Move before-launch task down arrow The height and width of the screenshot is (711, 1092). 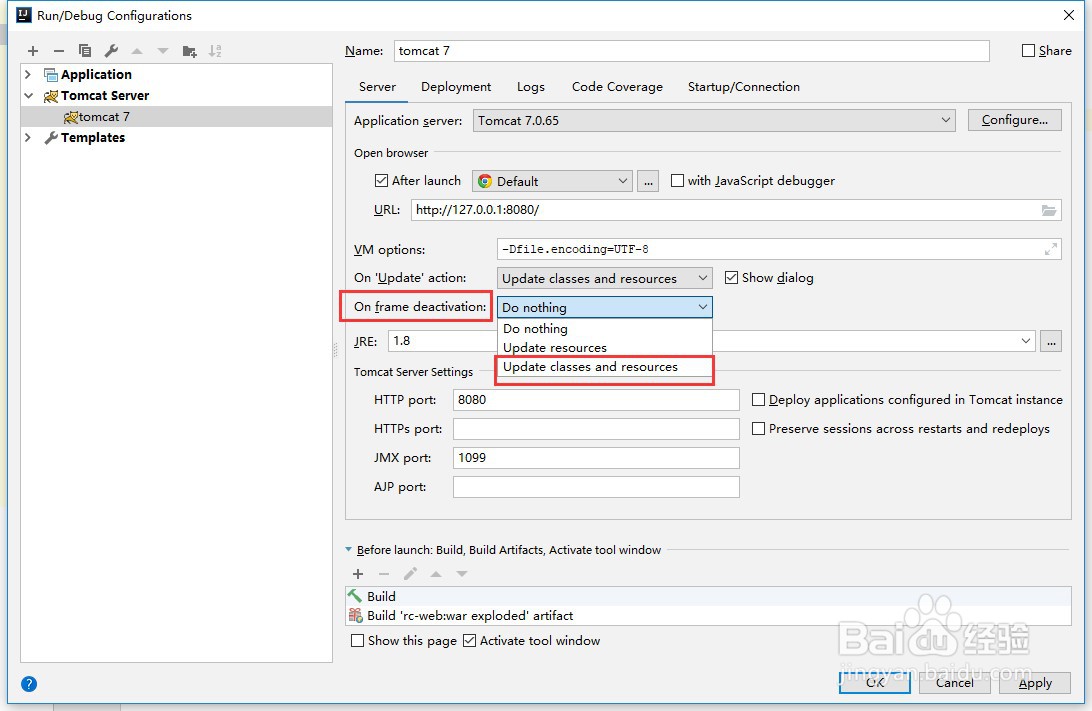coord(462,574)
